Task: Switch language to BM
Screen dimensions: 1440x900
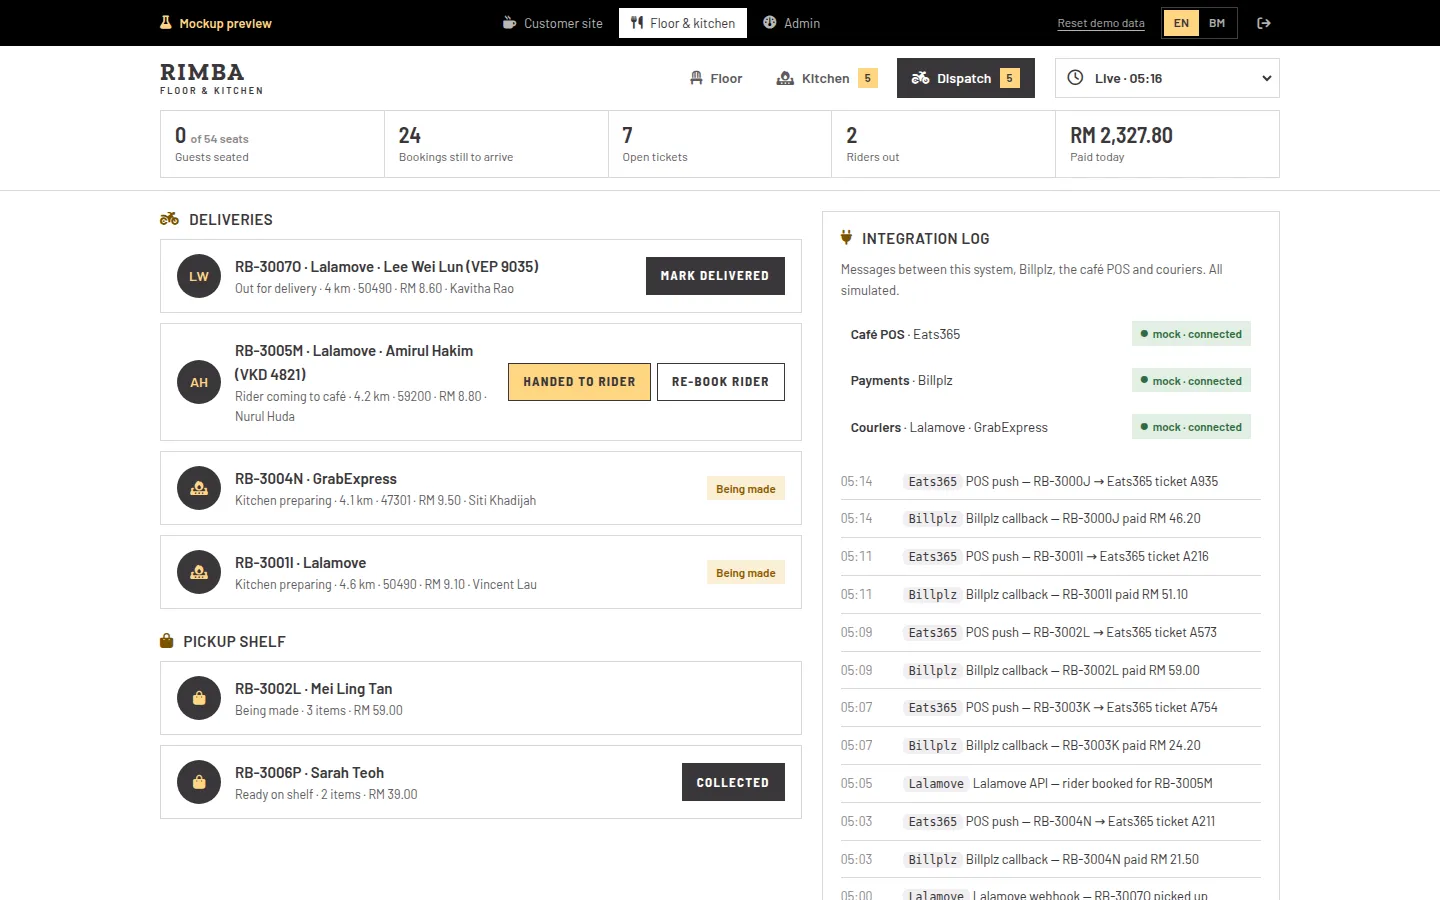Action: coord(1217,23)
